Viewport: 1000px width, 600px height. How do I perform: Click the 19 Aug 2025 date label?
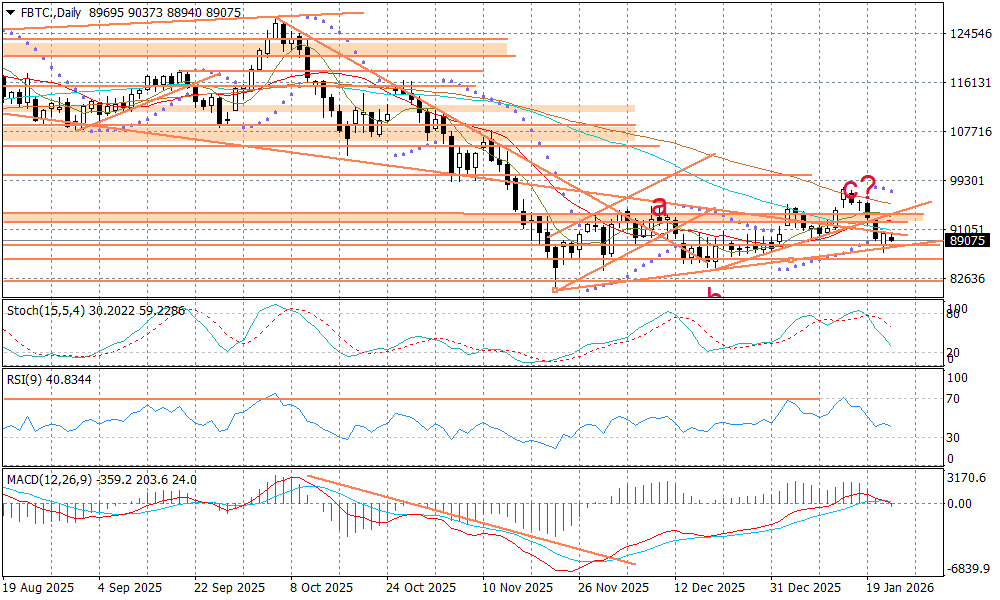point(36,588)
